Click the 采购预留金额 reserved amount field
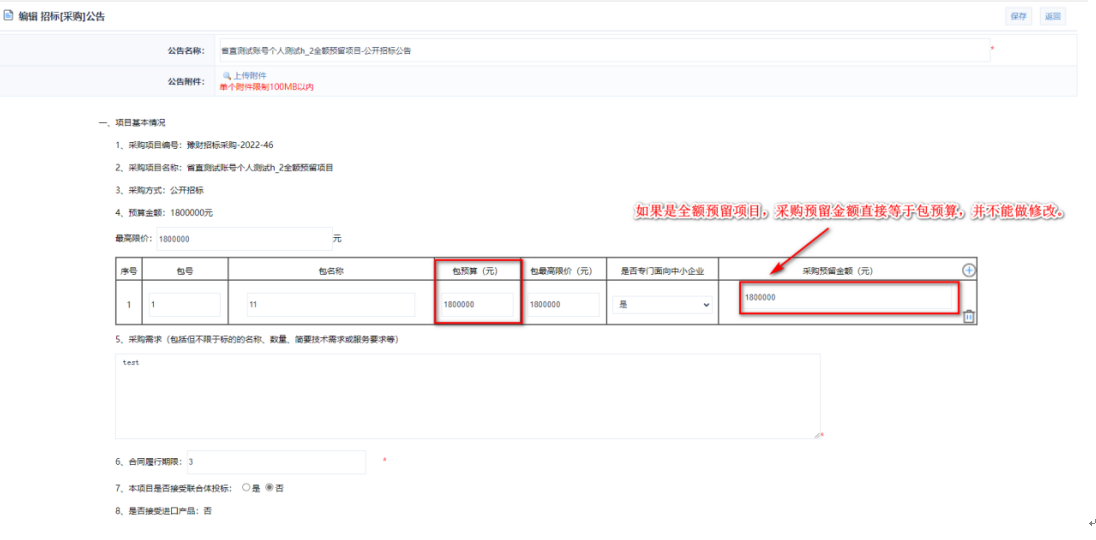The width and height of the screenshot is (1096, 540). click(846, 297)
